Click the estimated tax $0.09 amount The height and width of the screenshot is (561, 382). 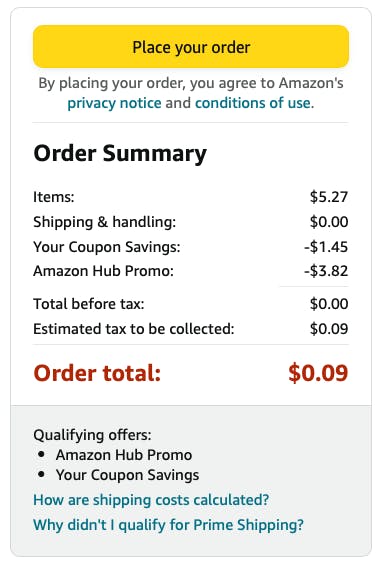pos(329,329)
